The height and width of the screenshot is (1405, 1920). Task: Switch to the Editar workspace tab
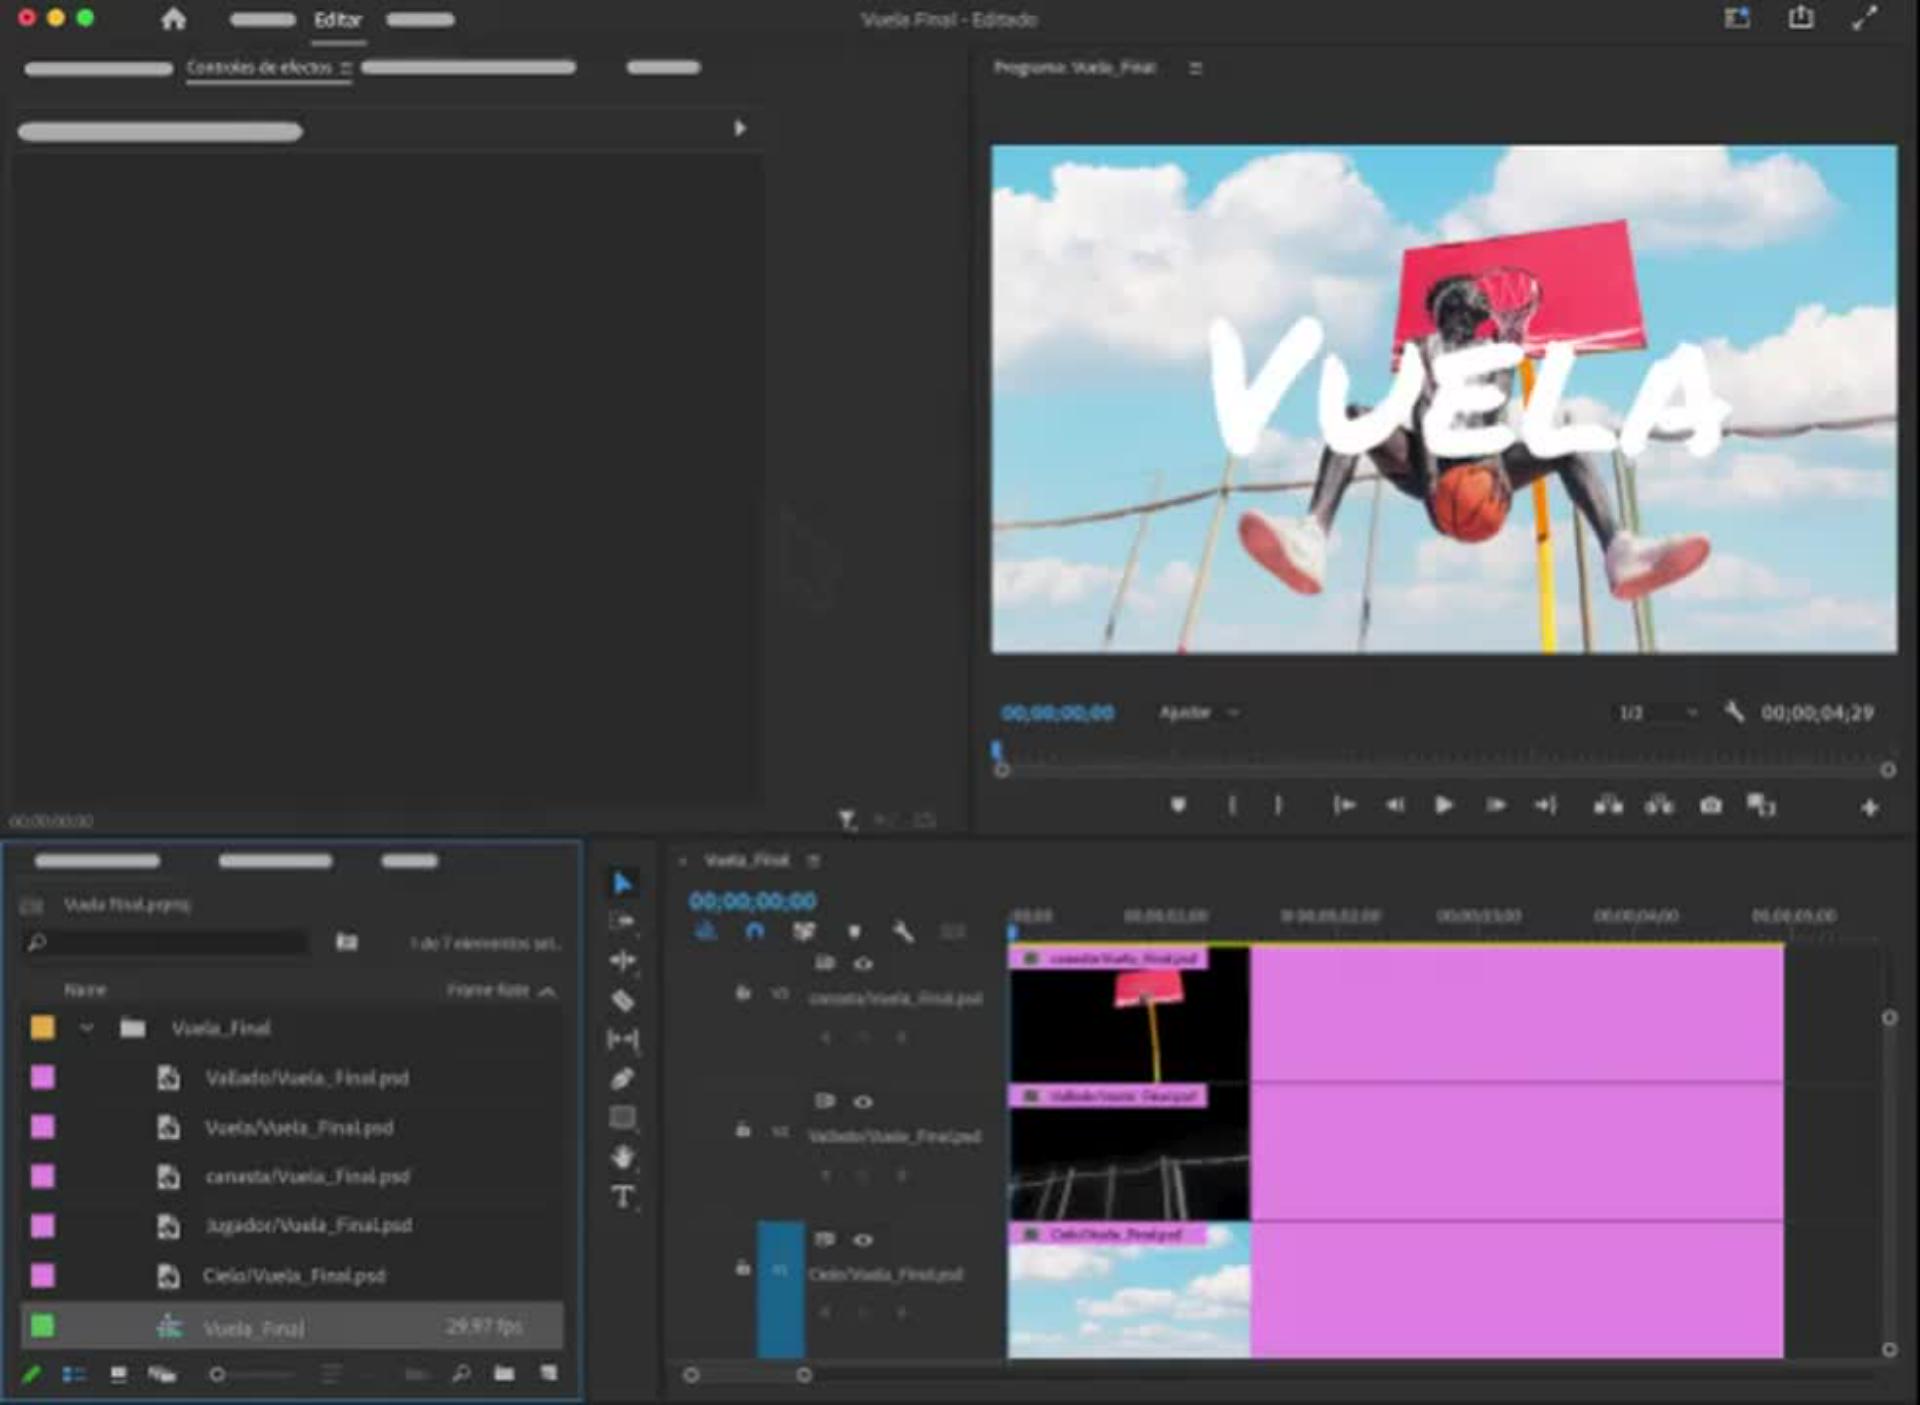click(338, 20)
